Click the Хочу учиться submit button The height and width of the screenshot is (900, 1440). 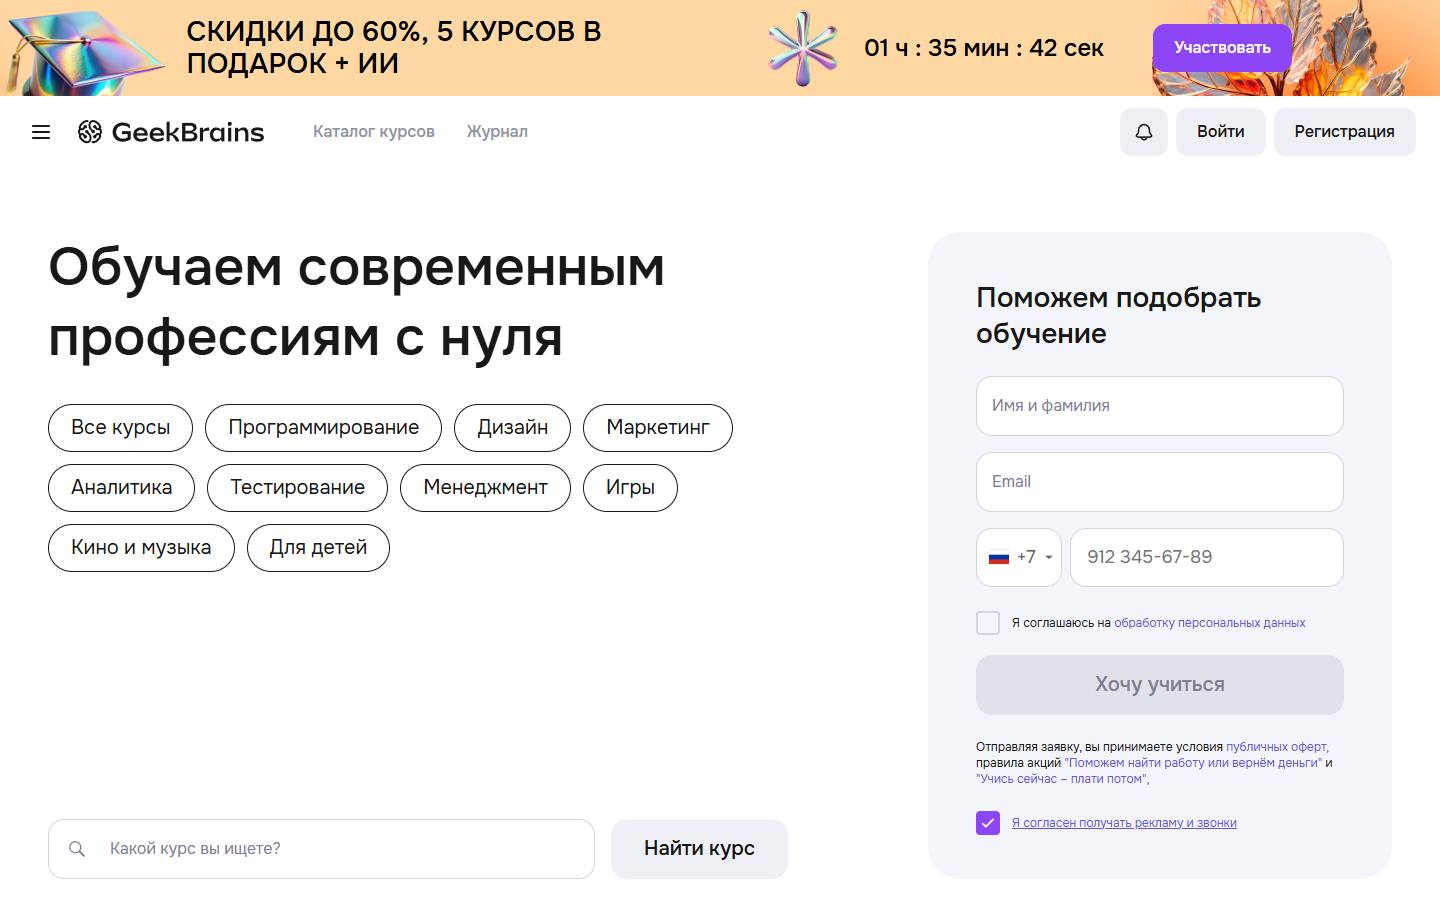[x=1160, y=685]
